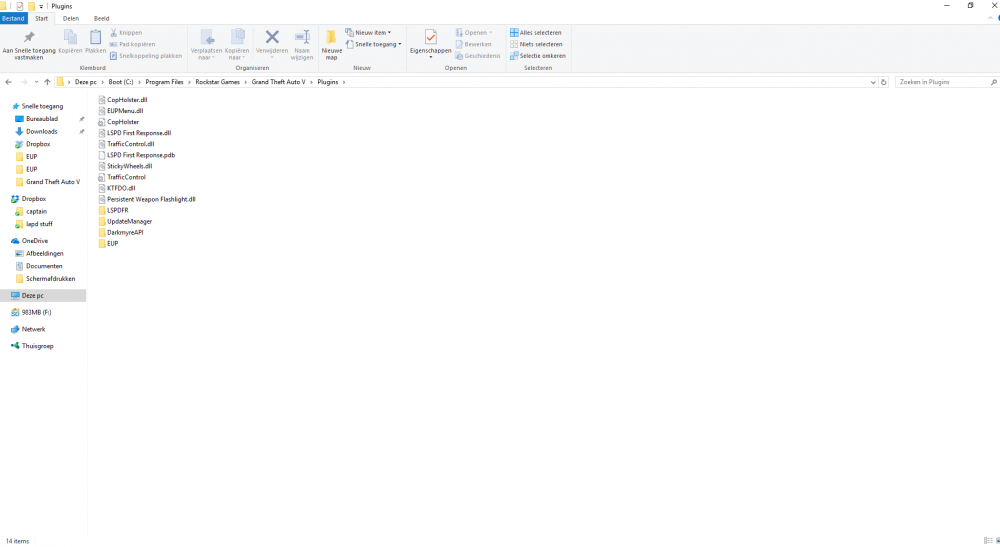This screenshot has width=1000, height=547.
Task: Click Rockstar Games in address breadcrumb
Action: coord(217,82)
